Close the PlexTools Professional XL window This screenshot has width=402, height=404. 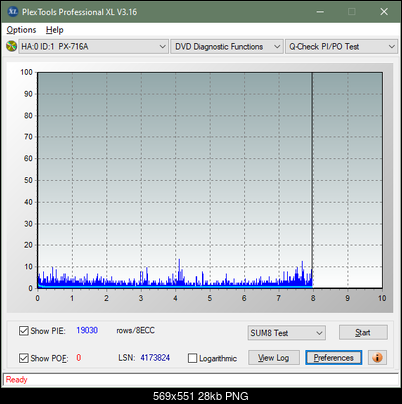coord(384,12)
